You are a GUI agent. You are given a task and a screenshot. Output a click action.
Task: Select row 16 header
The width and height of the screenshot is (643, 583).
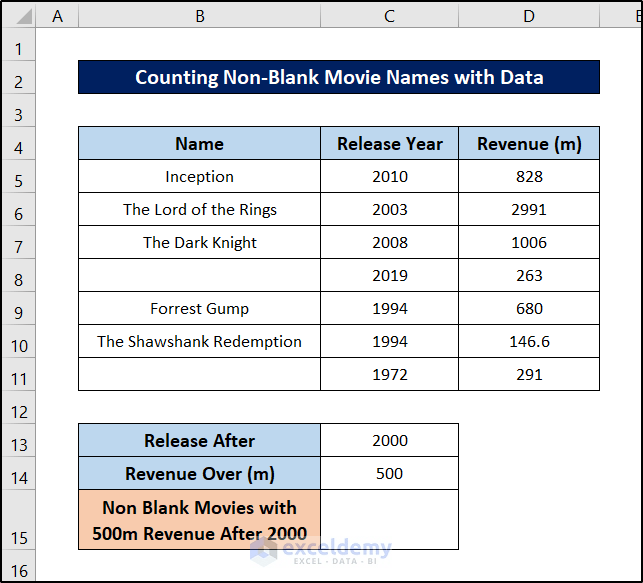pyautogui.click(x=19, y=565)
